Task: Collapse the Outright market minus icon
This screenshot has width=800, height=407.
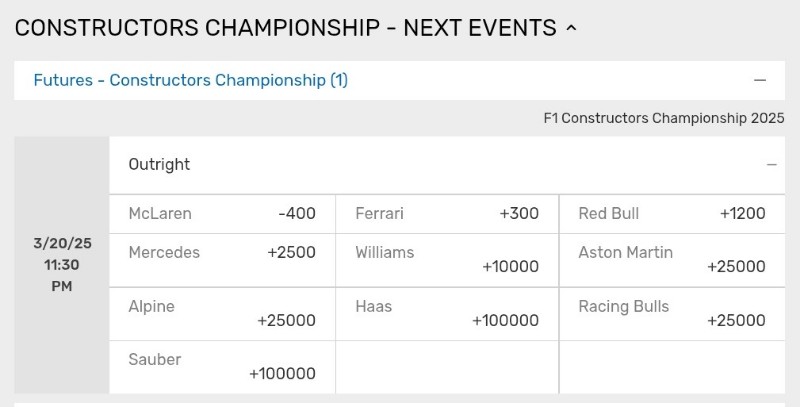Action: coord(771,165)
